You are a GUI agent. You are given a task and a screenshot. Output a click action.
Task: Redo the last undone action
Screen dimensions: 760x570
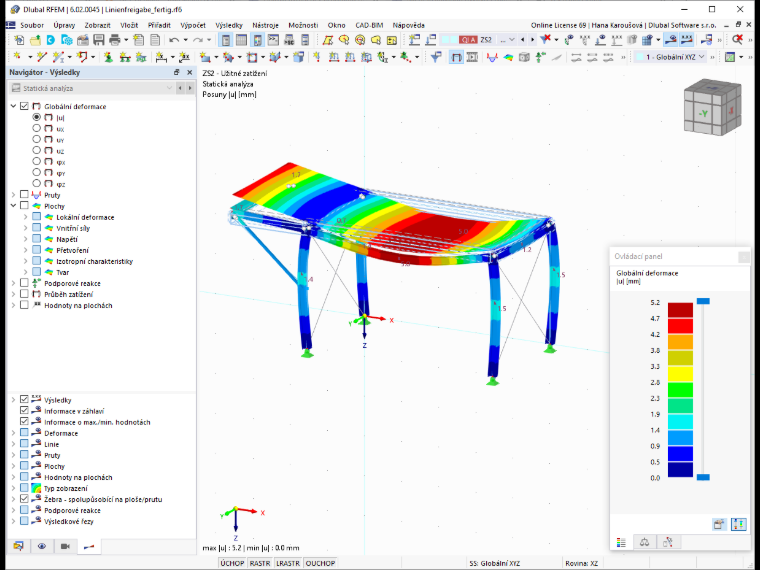198,40
